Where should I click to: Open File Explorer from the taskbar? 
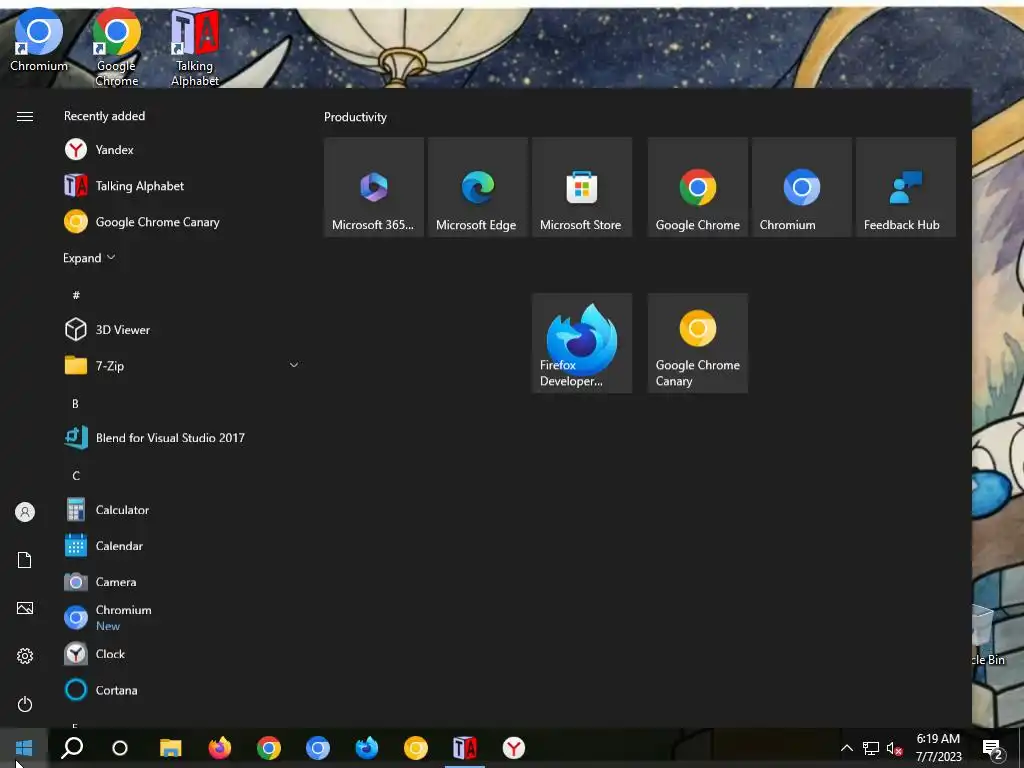pos(170,748)
